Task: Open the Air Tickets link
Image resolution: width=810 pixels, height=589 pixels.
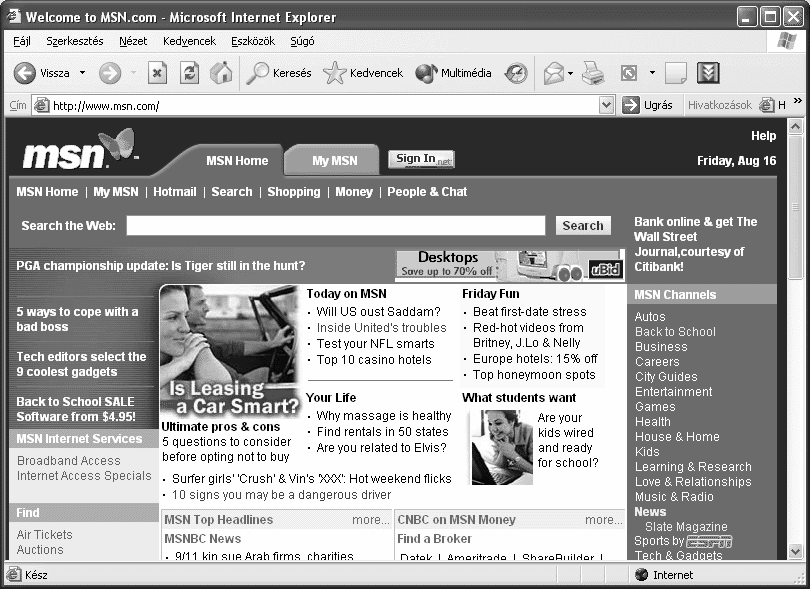Action: (x=44, y=534)
